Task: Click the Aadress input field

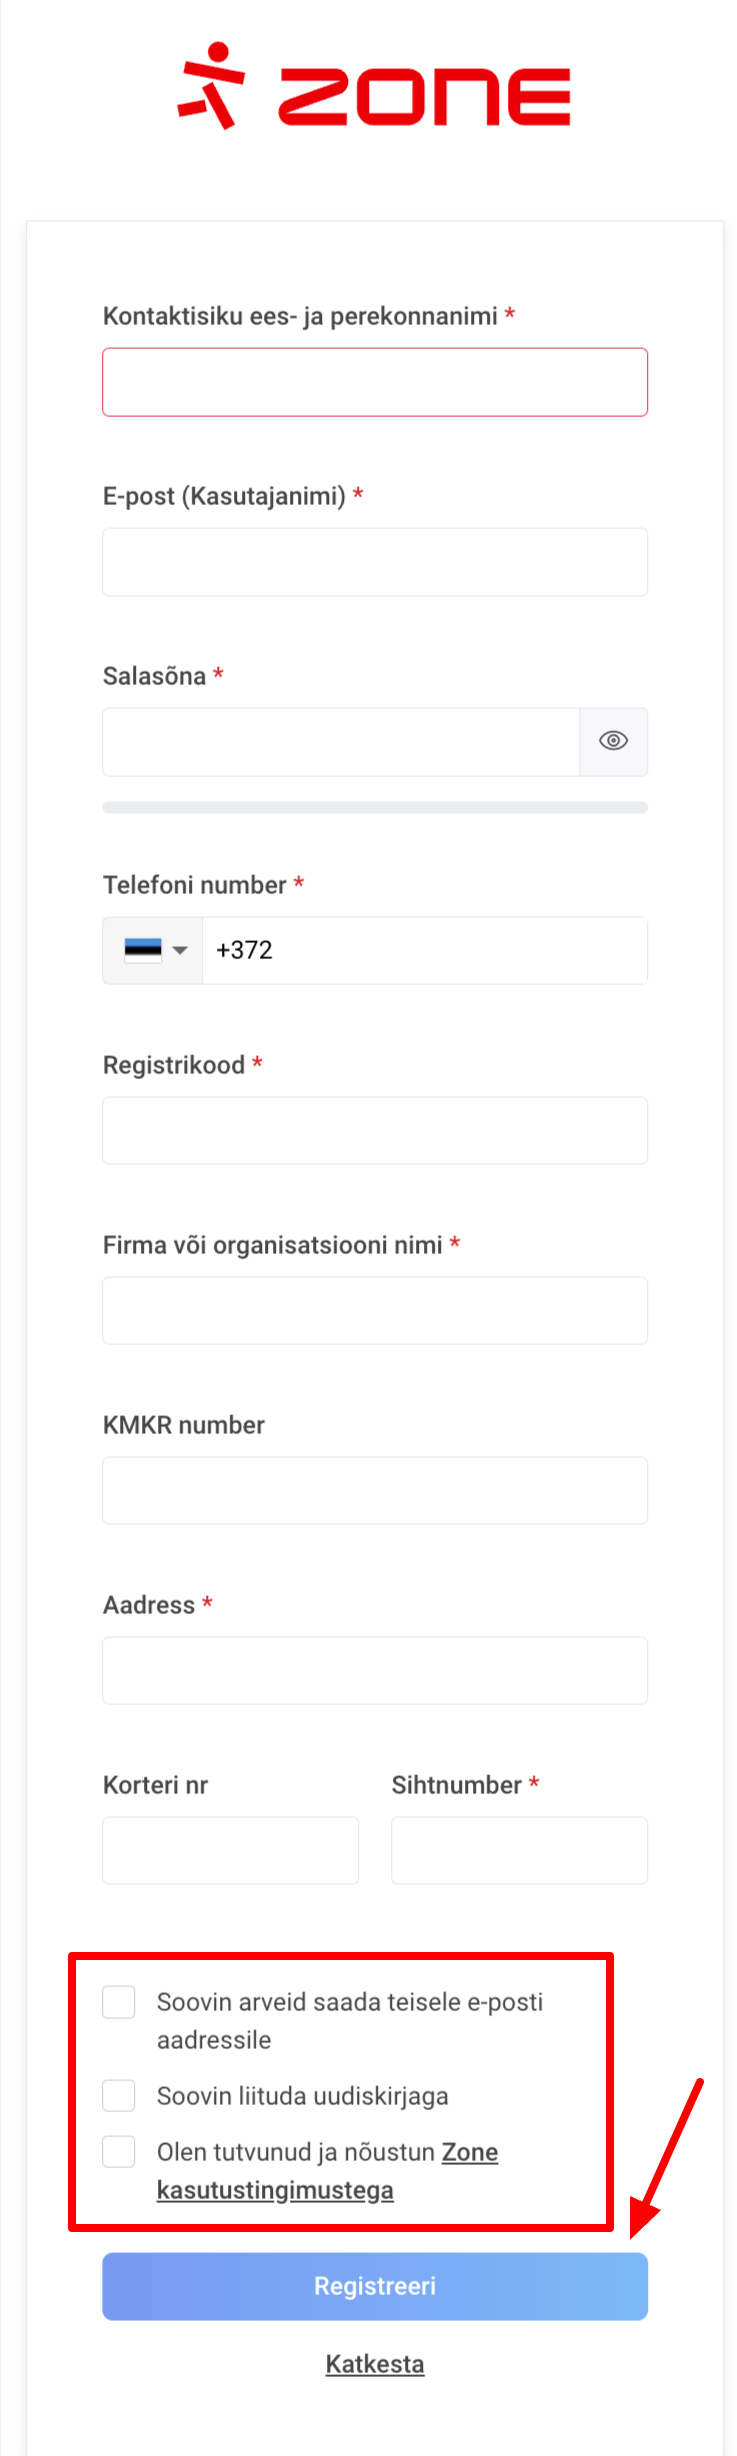Action: tap(375, 1670)
